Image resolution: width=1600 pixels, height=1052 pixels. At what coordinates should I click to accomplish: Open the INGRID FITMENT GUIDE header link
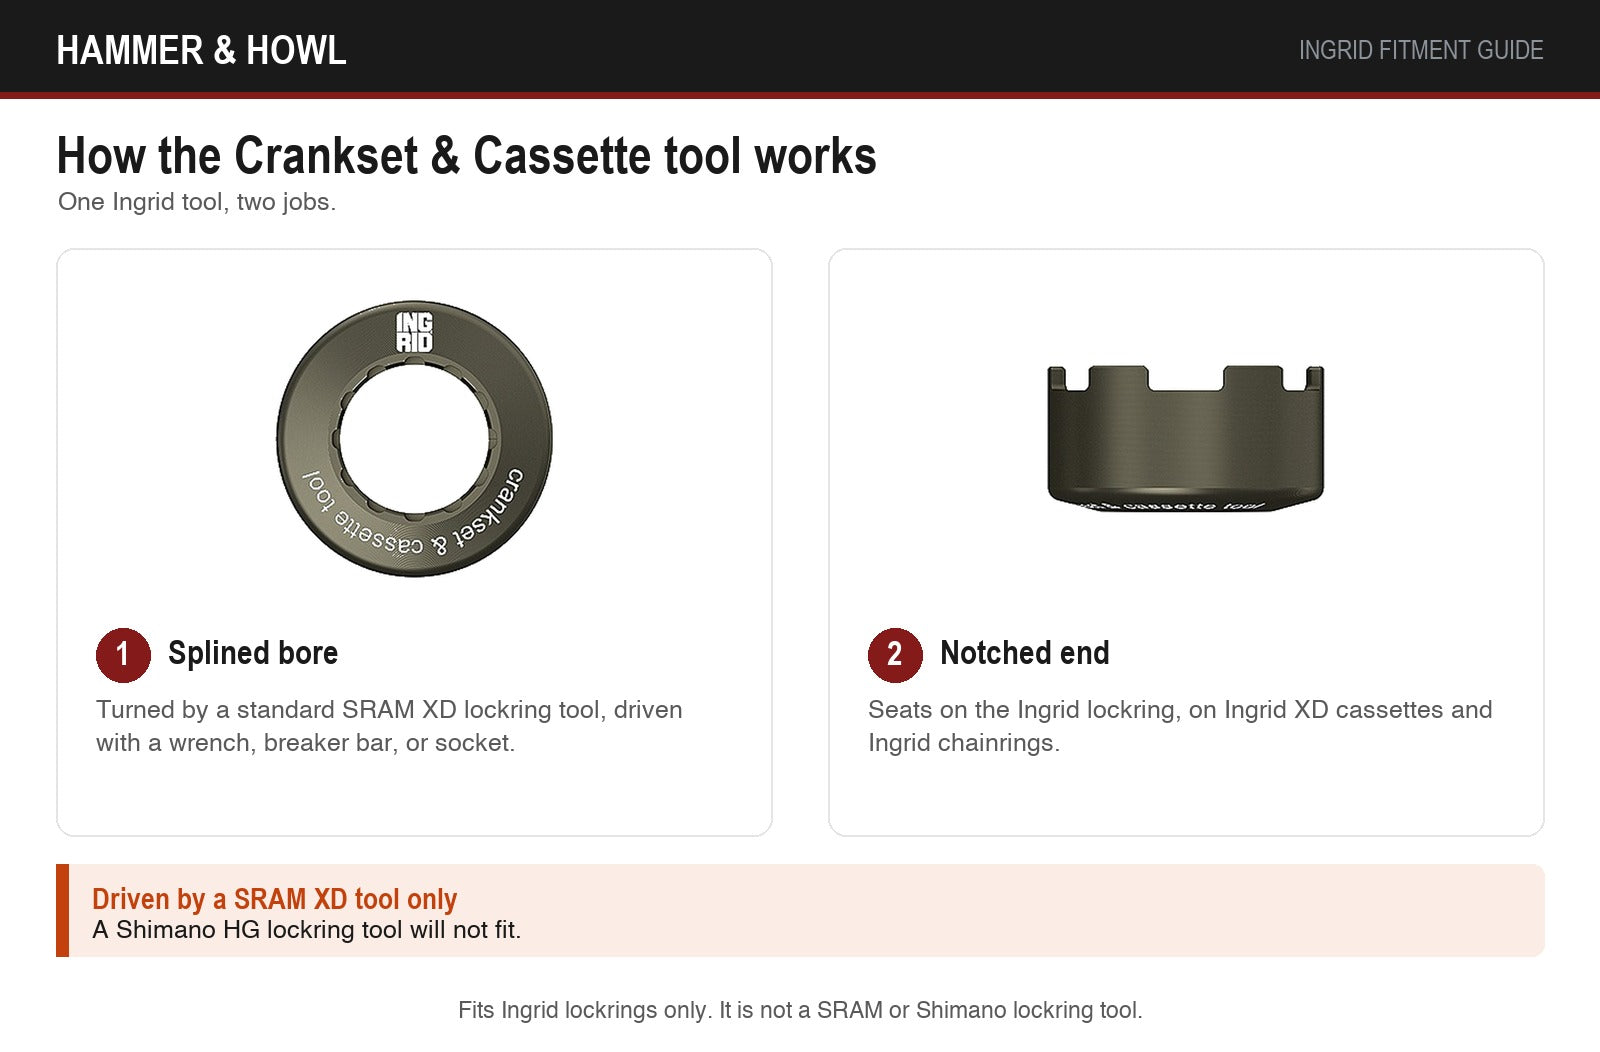tap(1420, 50)
